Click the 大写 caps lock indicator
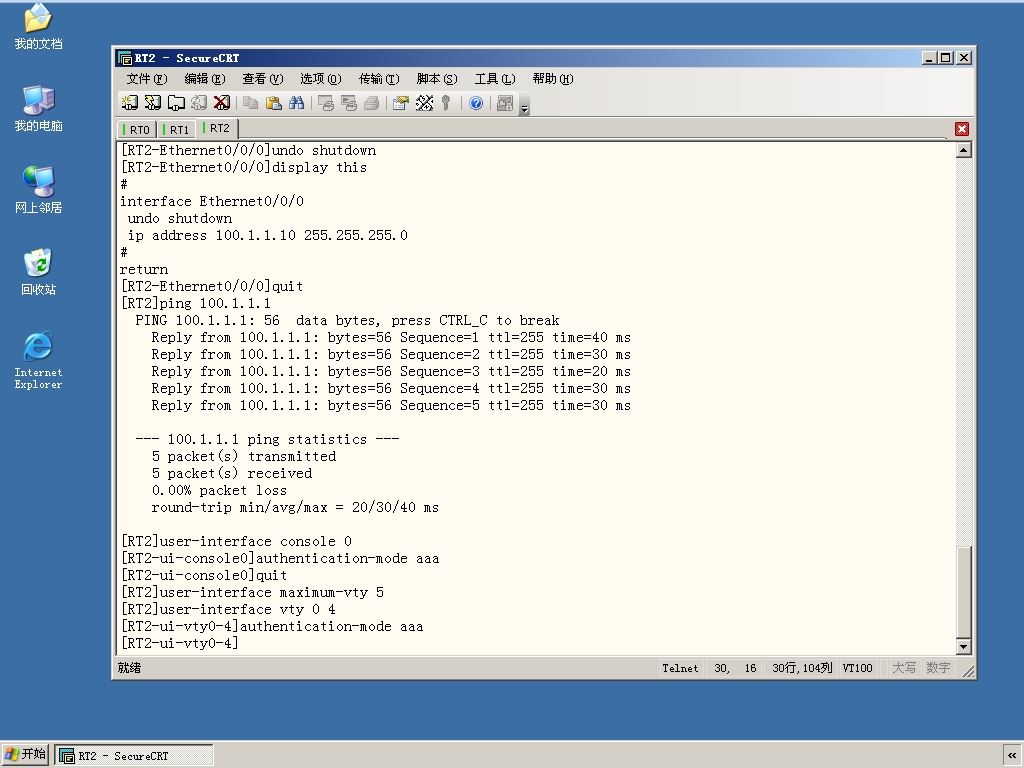This screenshot has width=1024, height=768. point(904,668)
